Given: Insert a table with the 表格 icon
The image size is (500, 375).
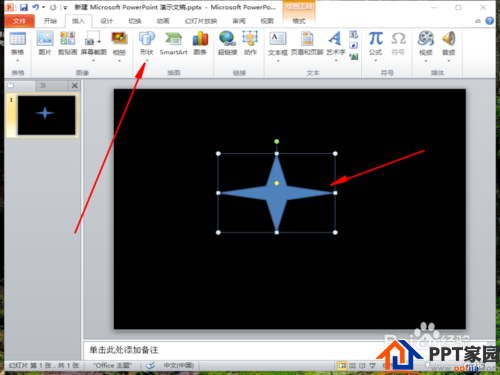Looking at the screenshot, I should pos(17,39).
